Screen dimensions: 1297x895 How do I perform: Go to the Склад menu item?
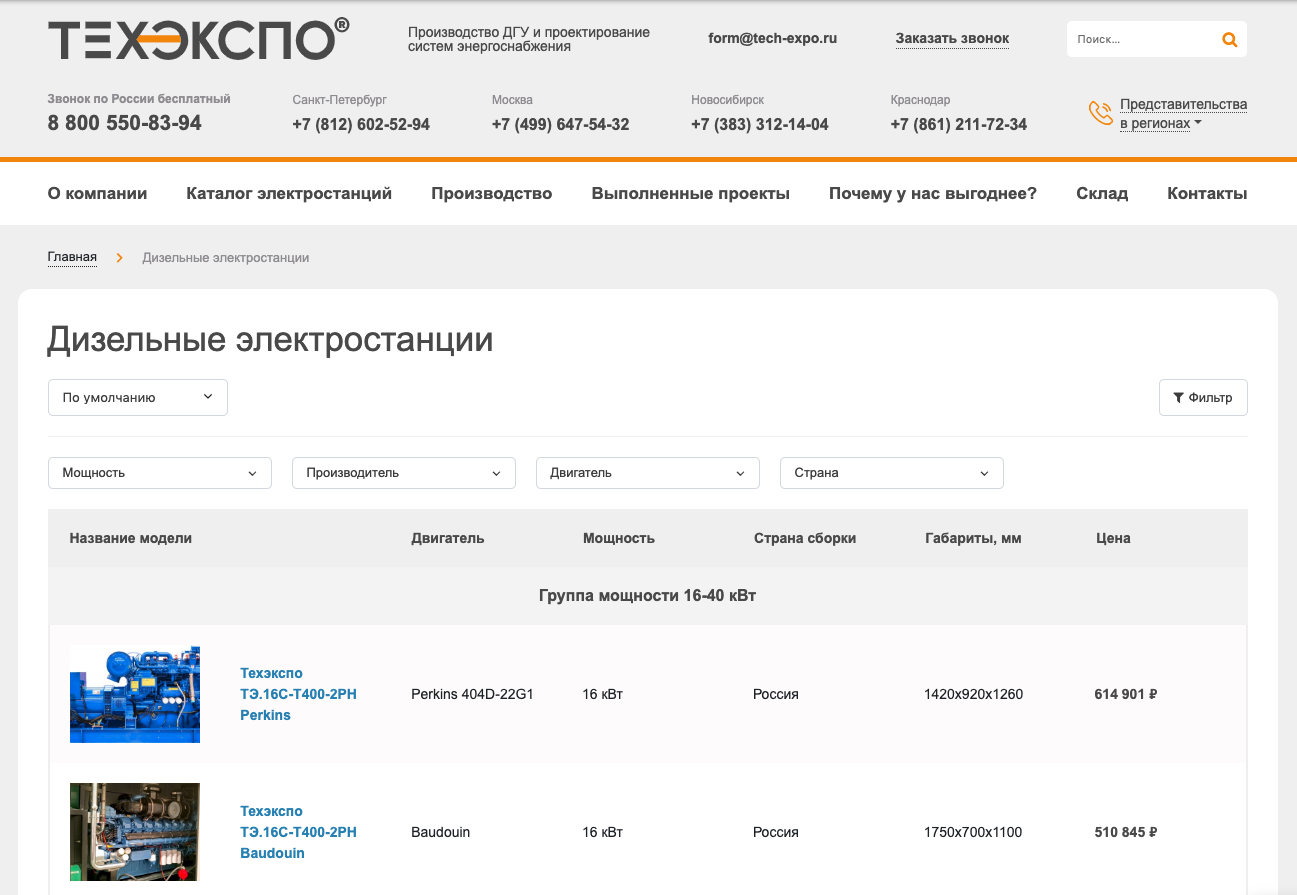coord(1102,194)
